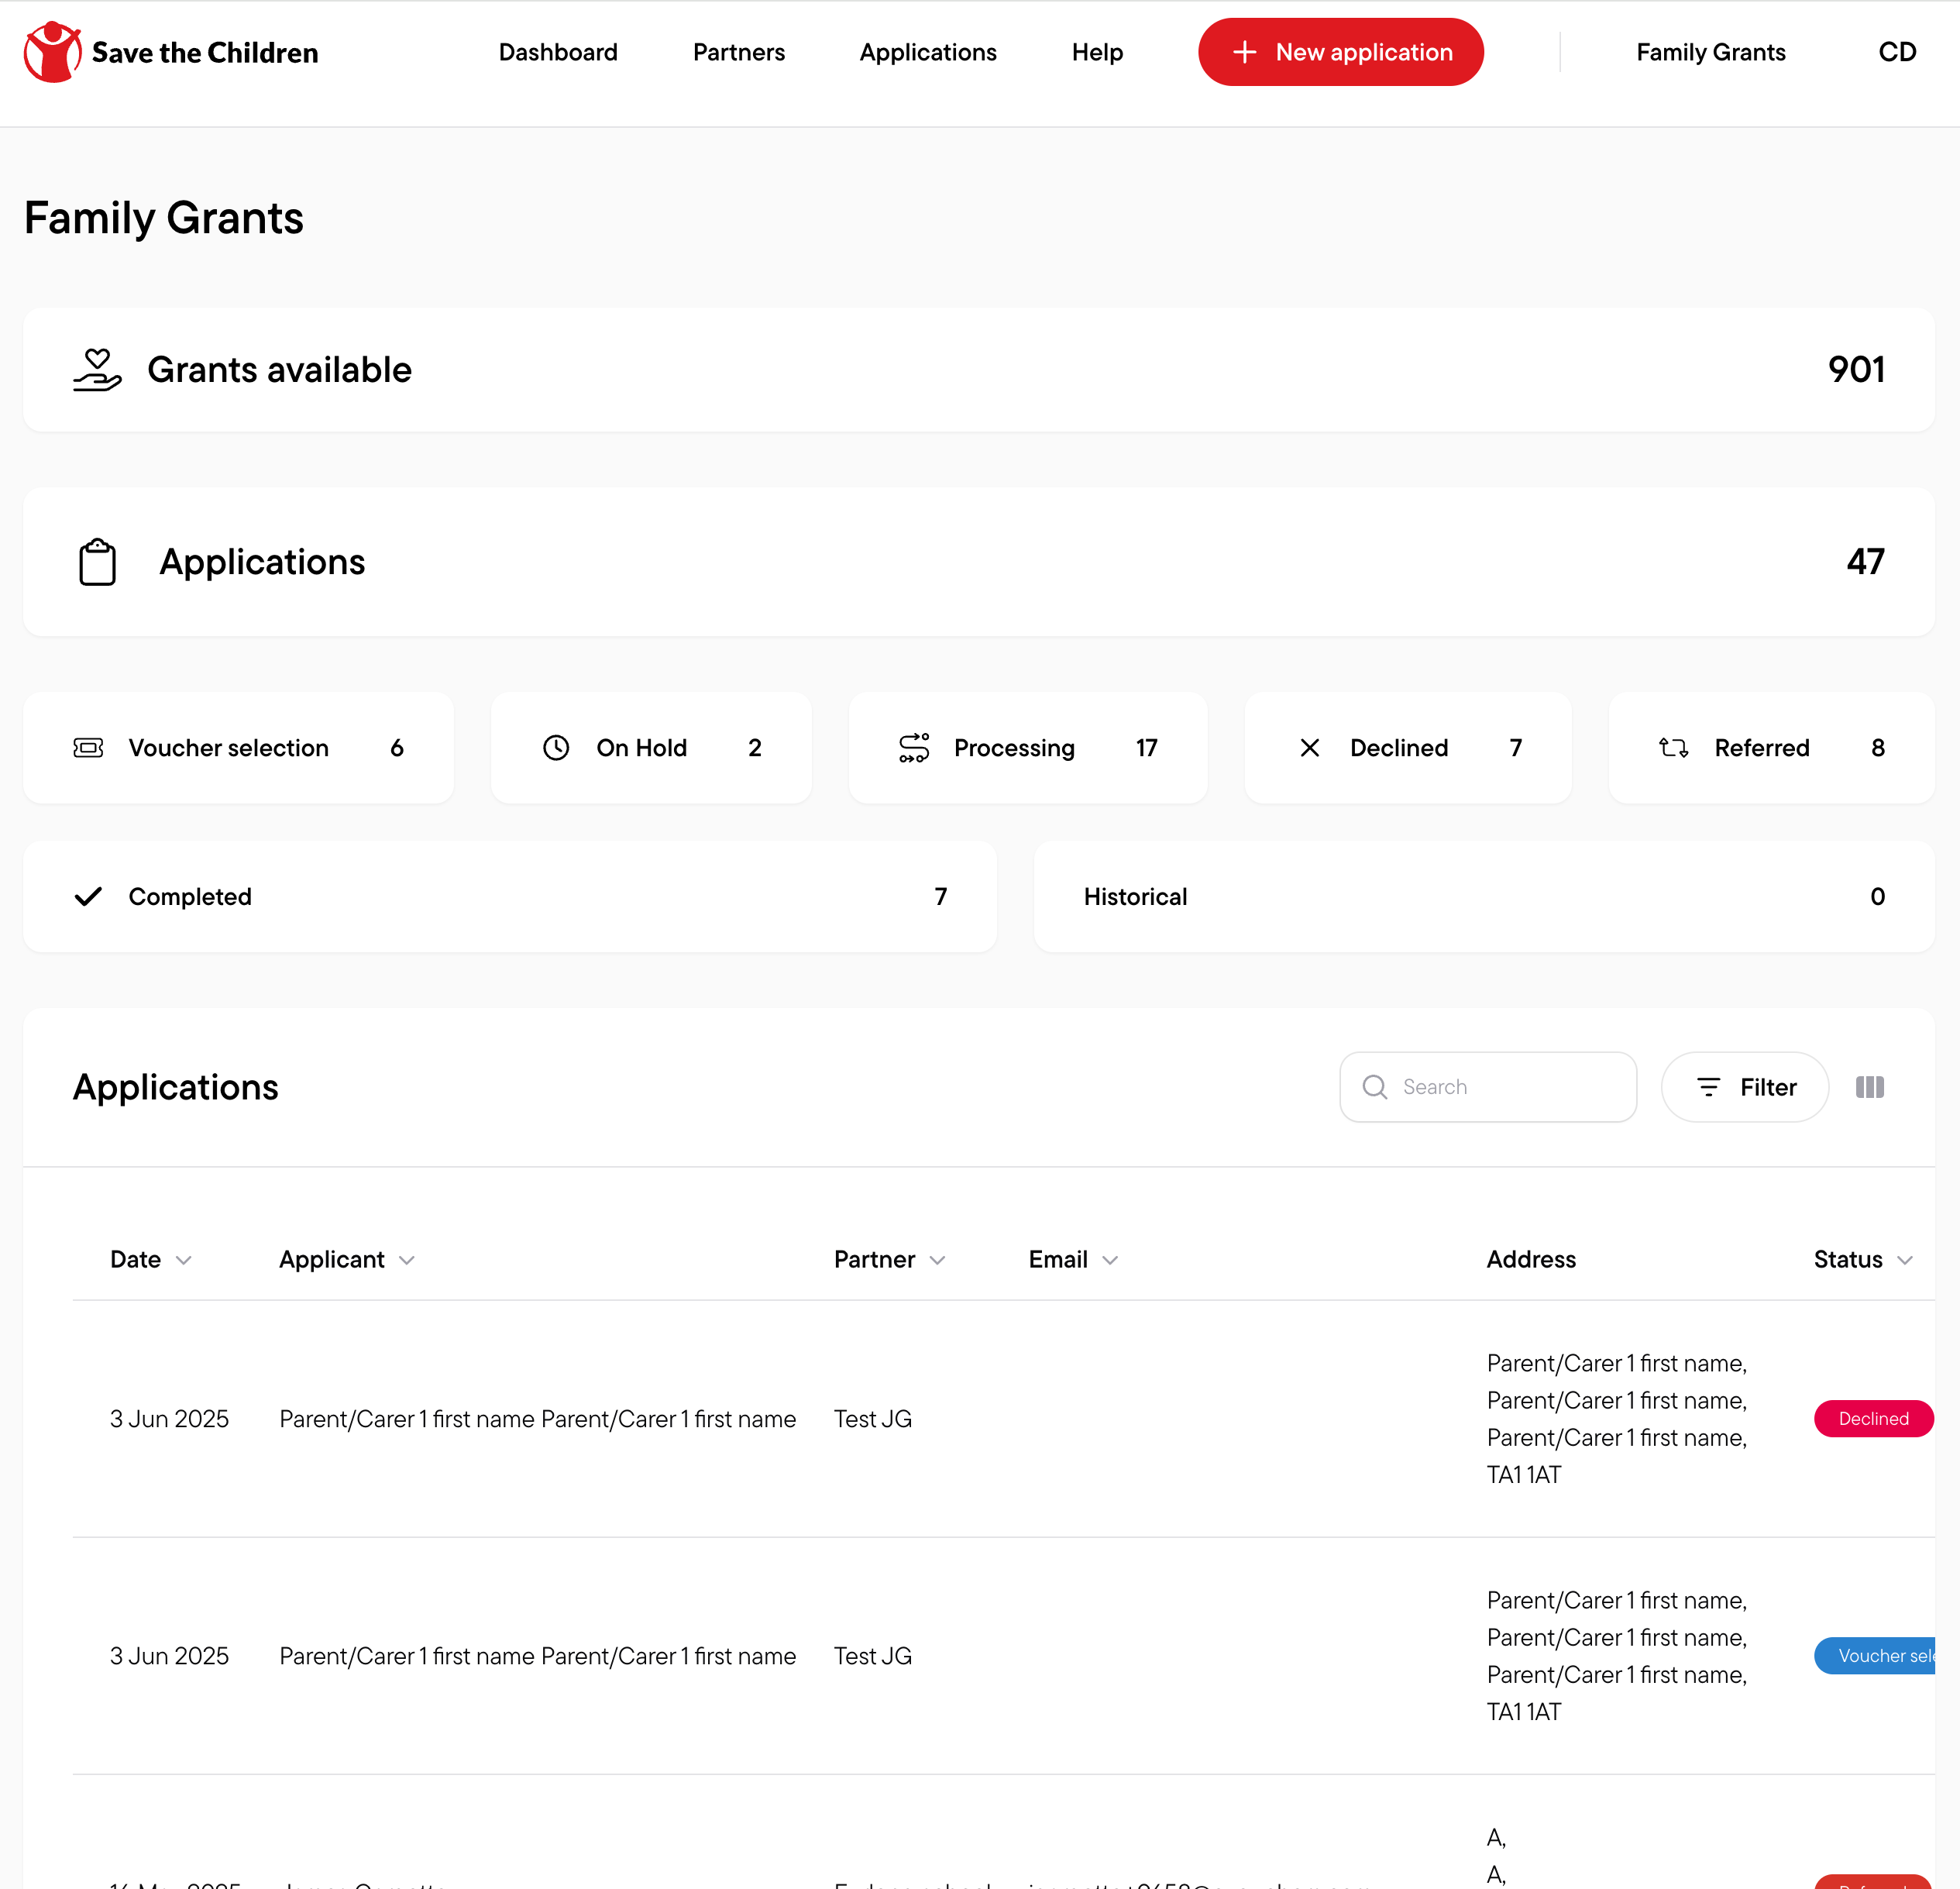Screen dimensions: 1960x1889
Task: Click applicant name in the Voucher selection row
Action: (538, 1656)
